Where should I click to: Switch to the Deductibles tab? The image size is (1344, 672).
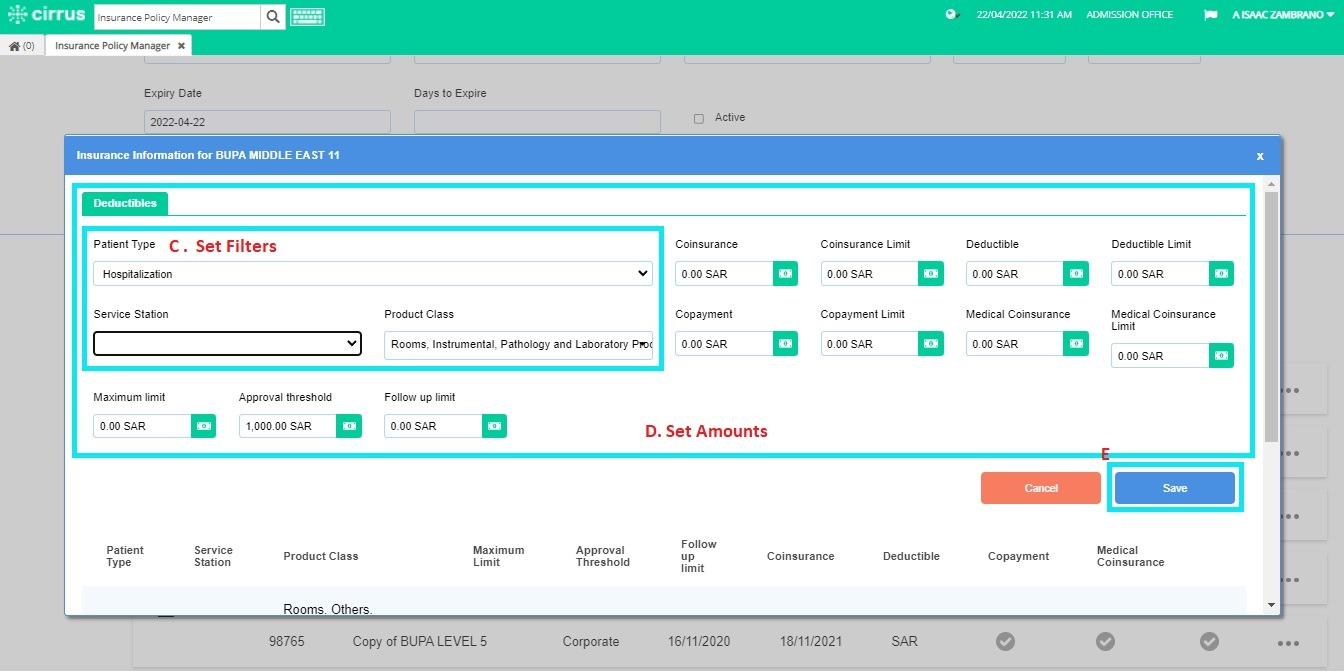pos(124,202)
